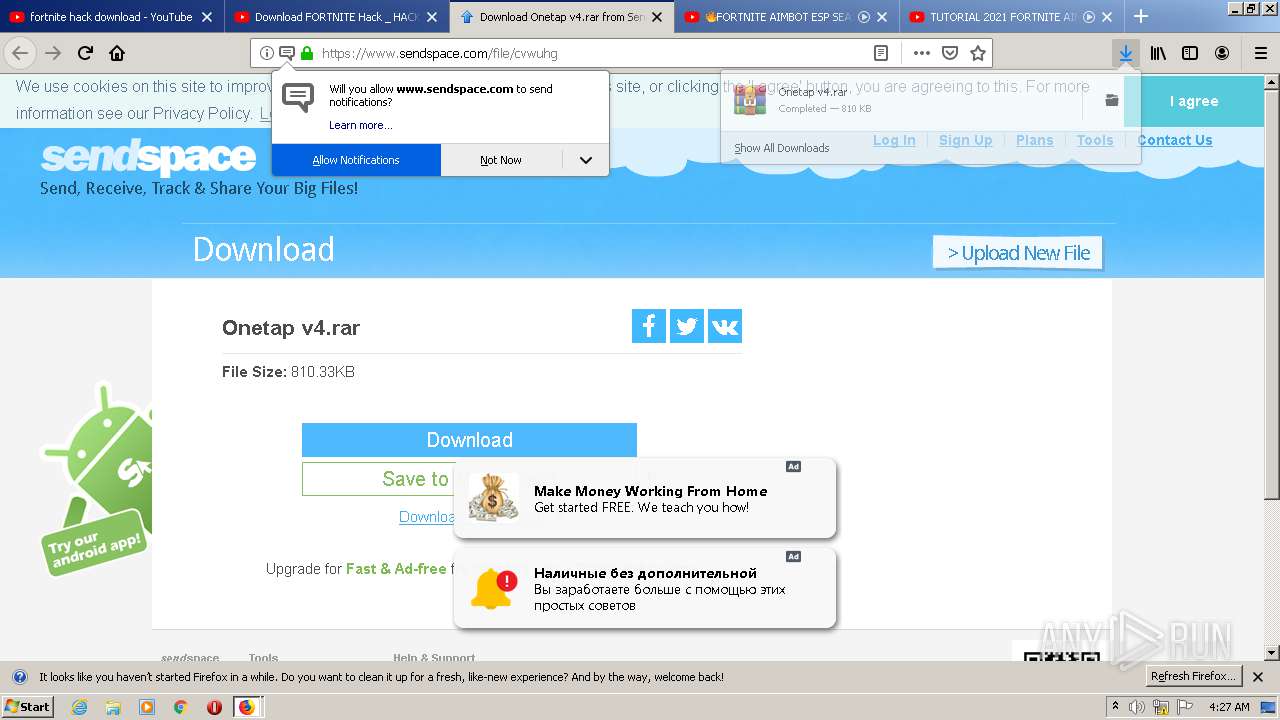Open the Tools link
This screenshot has width=1280, height=720.
pyautogui.click(x=1095, y=140)
